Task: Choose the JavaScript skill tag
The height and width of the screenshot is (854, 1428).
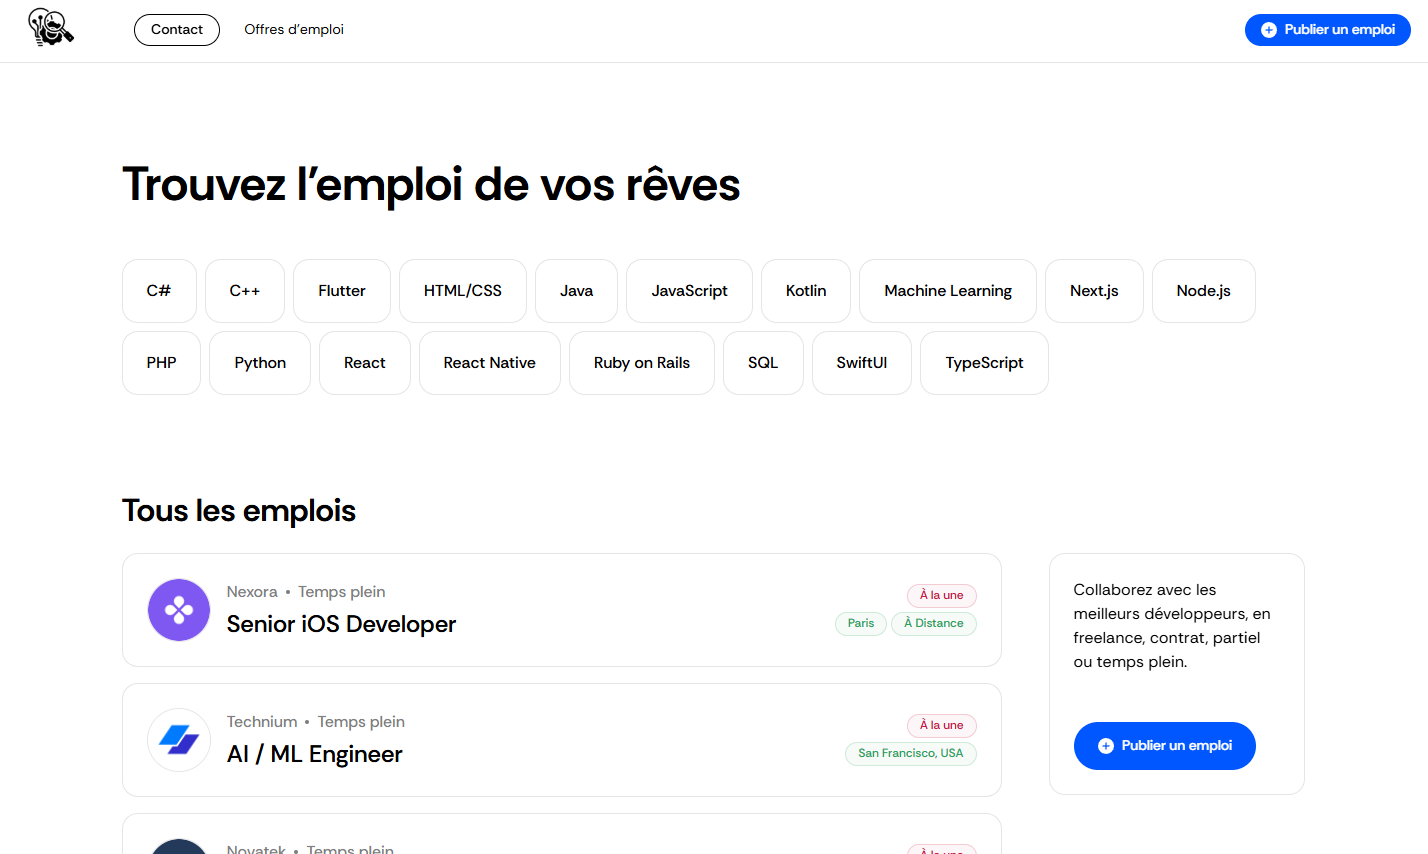Action: 690,291
